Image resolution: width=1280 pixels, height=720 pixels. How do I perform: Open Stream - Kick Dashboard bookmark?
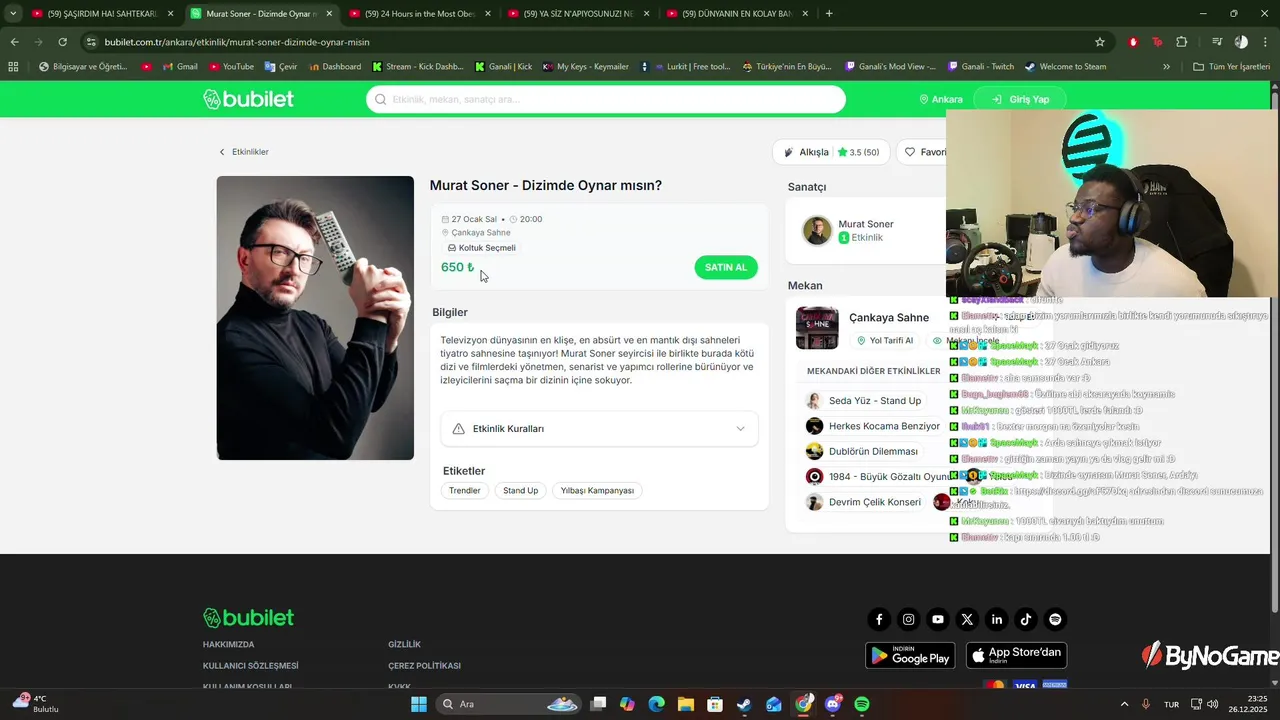[x=417, y=67]
